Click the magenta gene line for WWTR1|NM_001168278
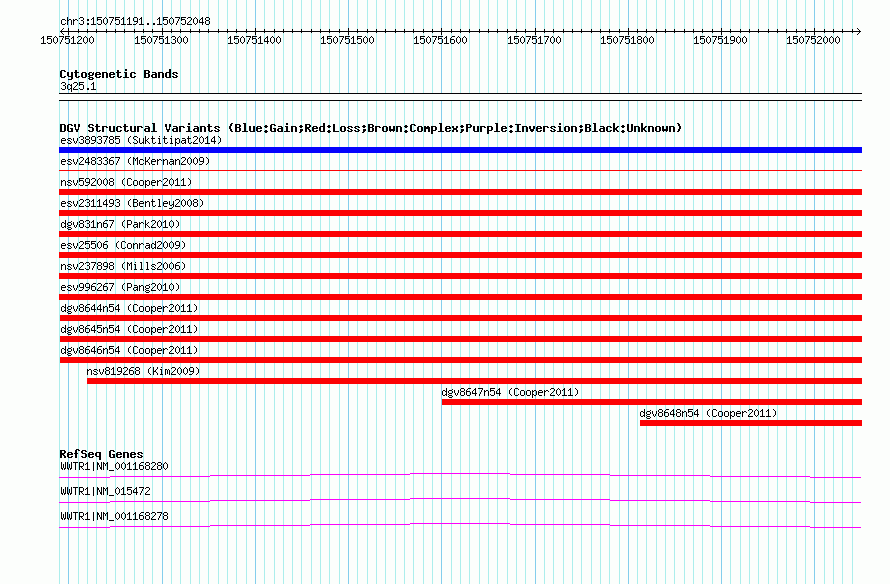Viewport: 890px width, 584px height. pos(460,525)
